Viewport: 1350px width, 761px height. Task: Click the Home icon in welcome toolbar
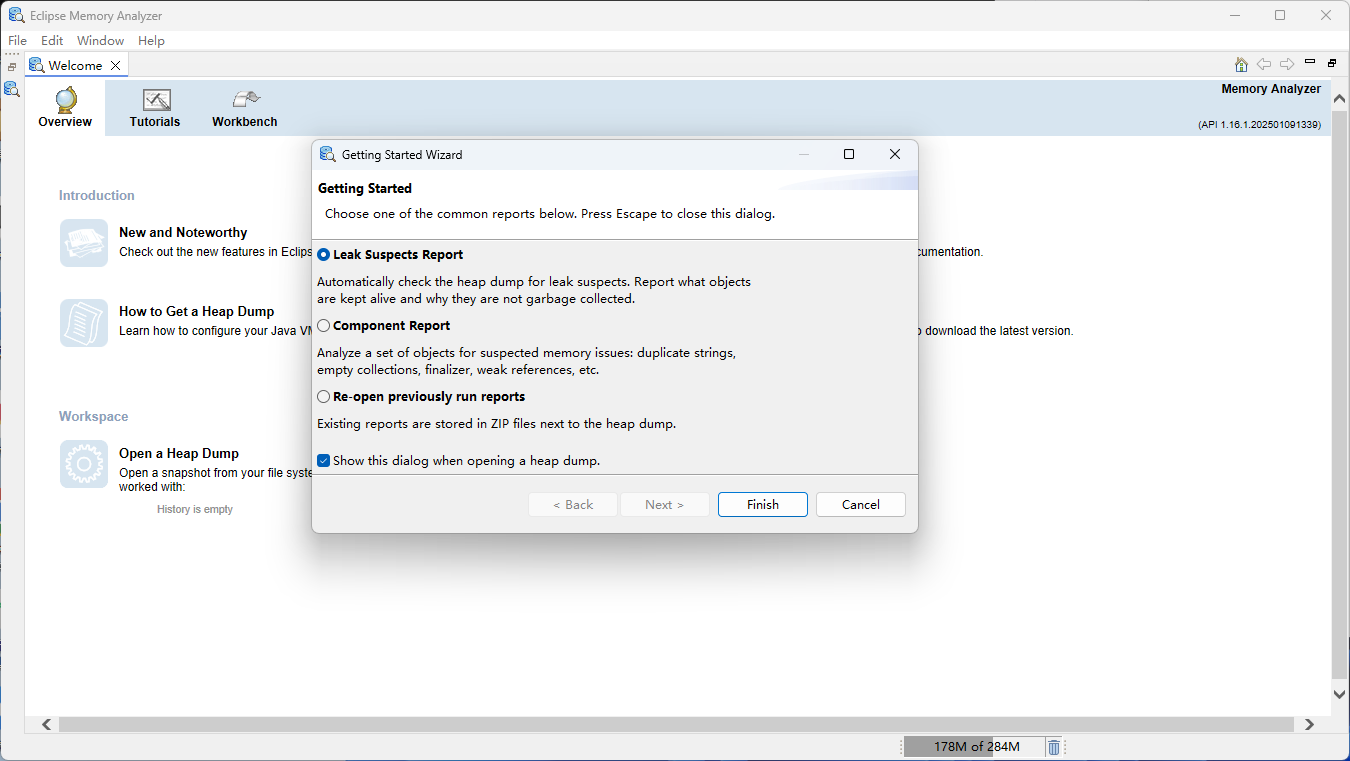tap(1241, 65)
